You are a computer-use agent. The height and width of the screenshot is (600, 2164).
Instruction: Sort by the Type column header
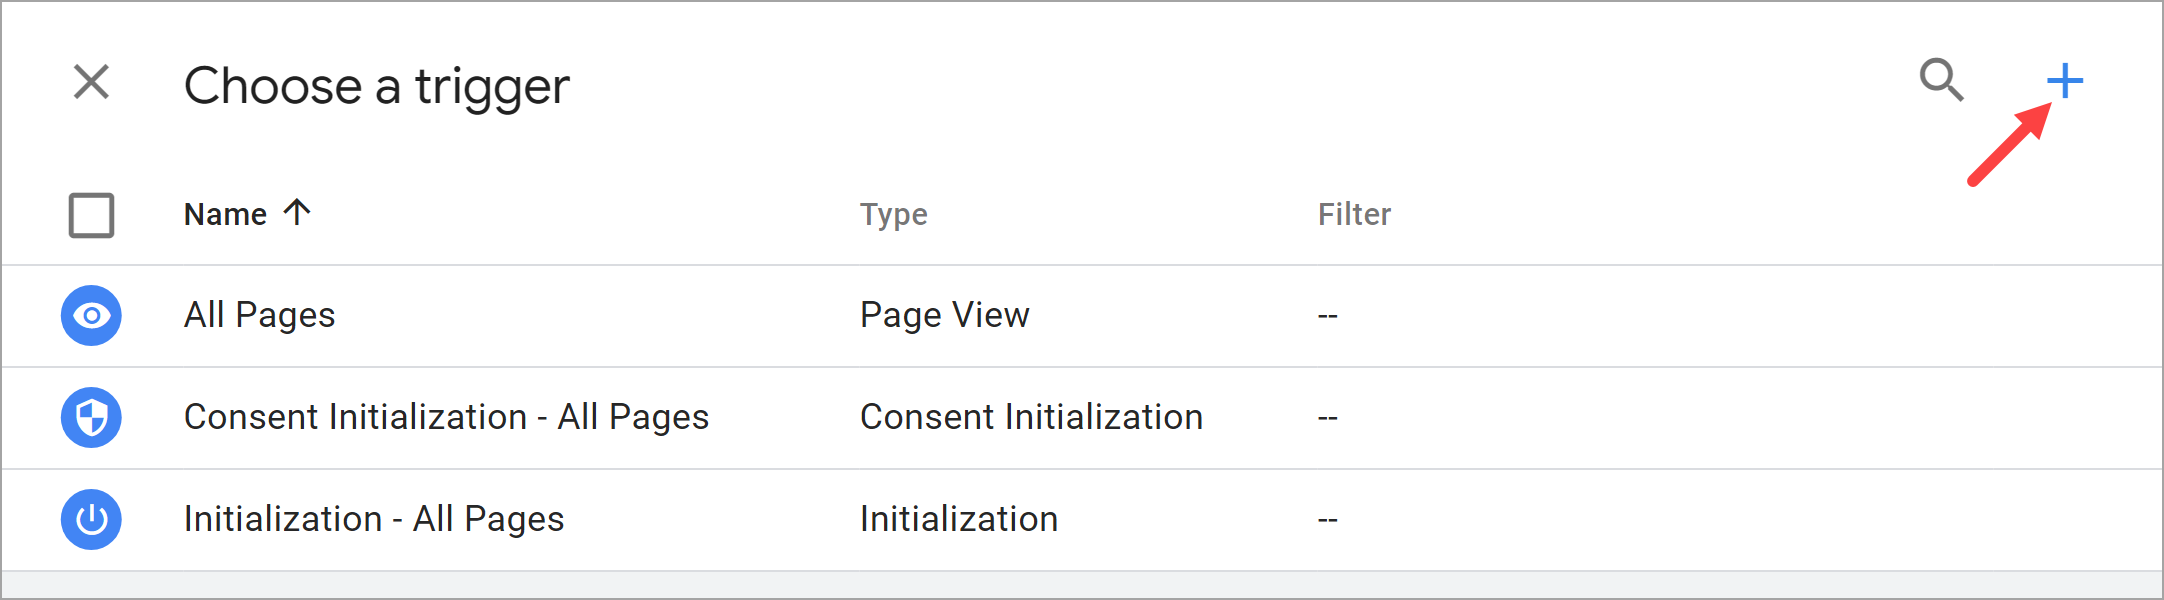[x=893, y=214]
